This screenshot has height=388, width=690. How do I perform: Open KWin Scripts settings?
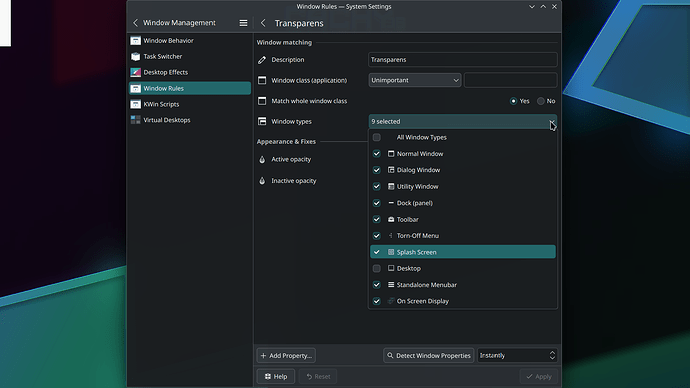click(x=190, y=104)
